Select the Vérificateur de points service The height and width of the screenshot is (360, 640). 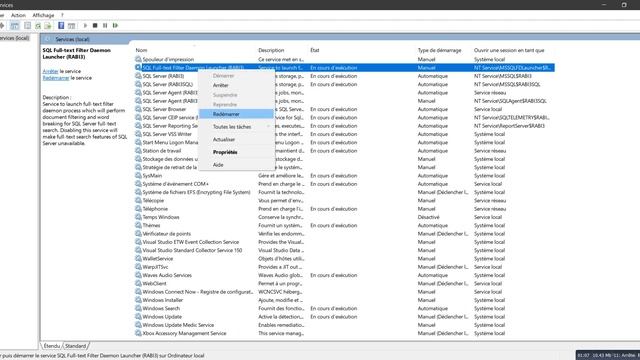tap(167, 233)
